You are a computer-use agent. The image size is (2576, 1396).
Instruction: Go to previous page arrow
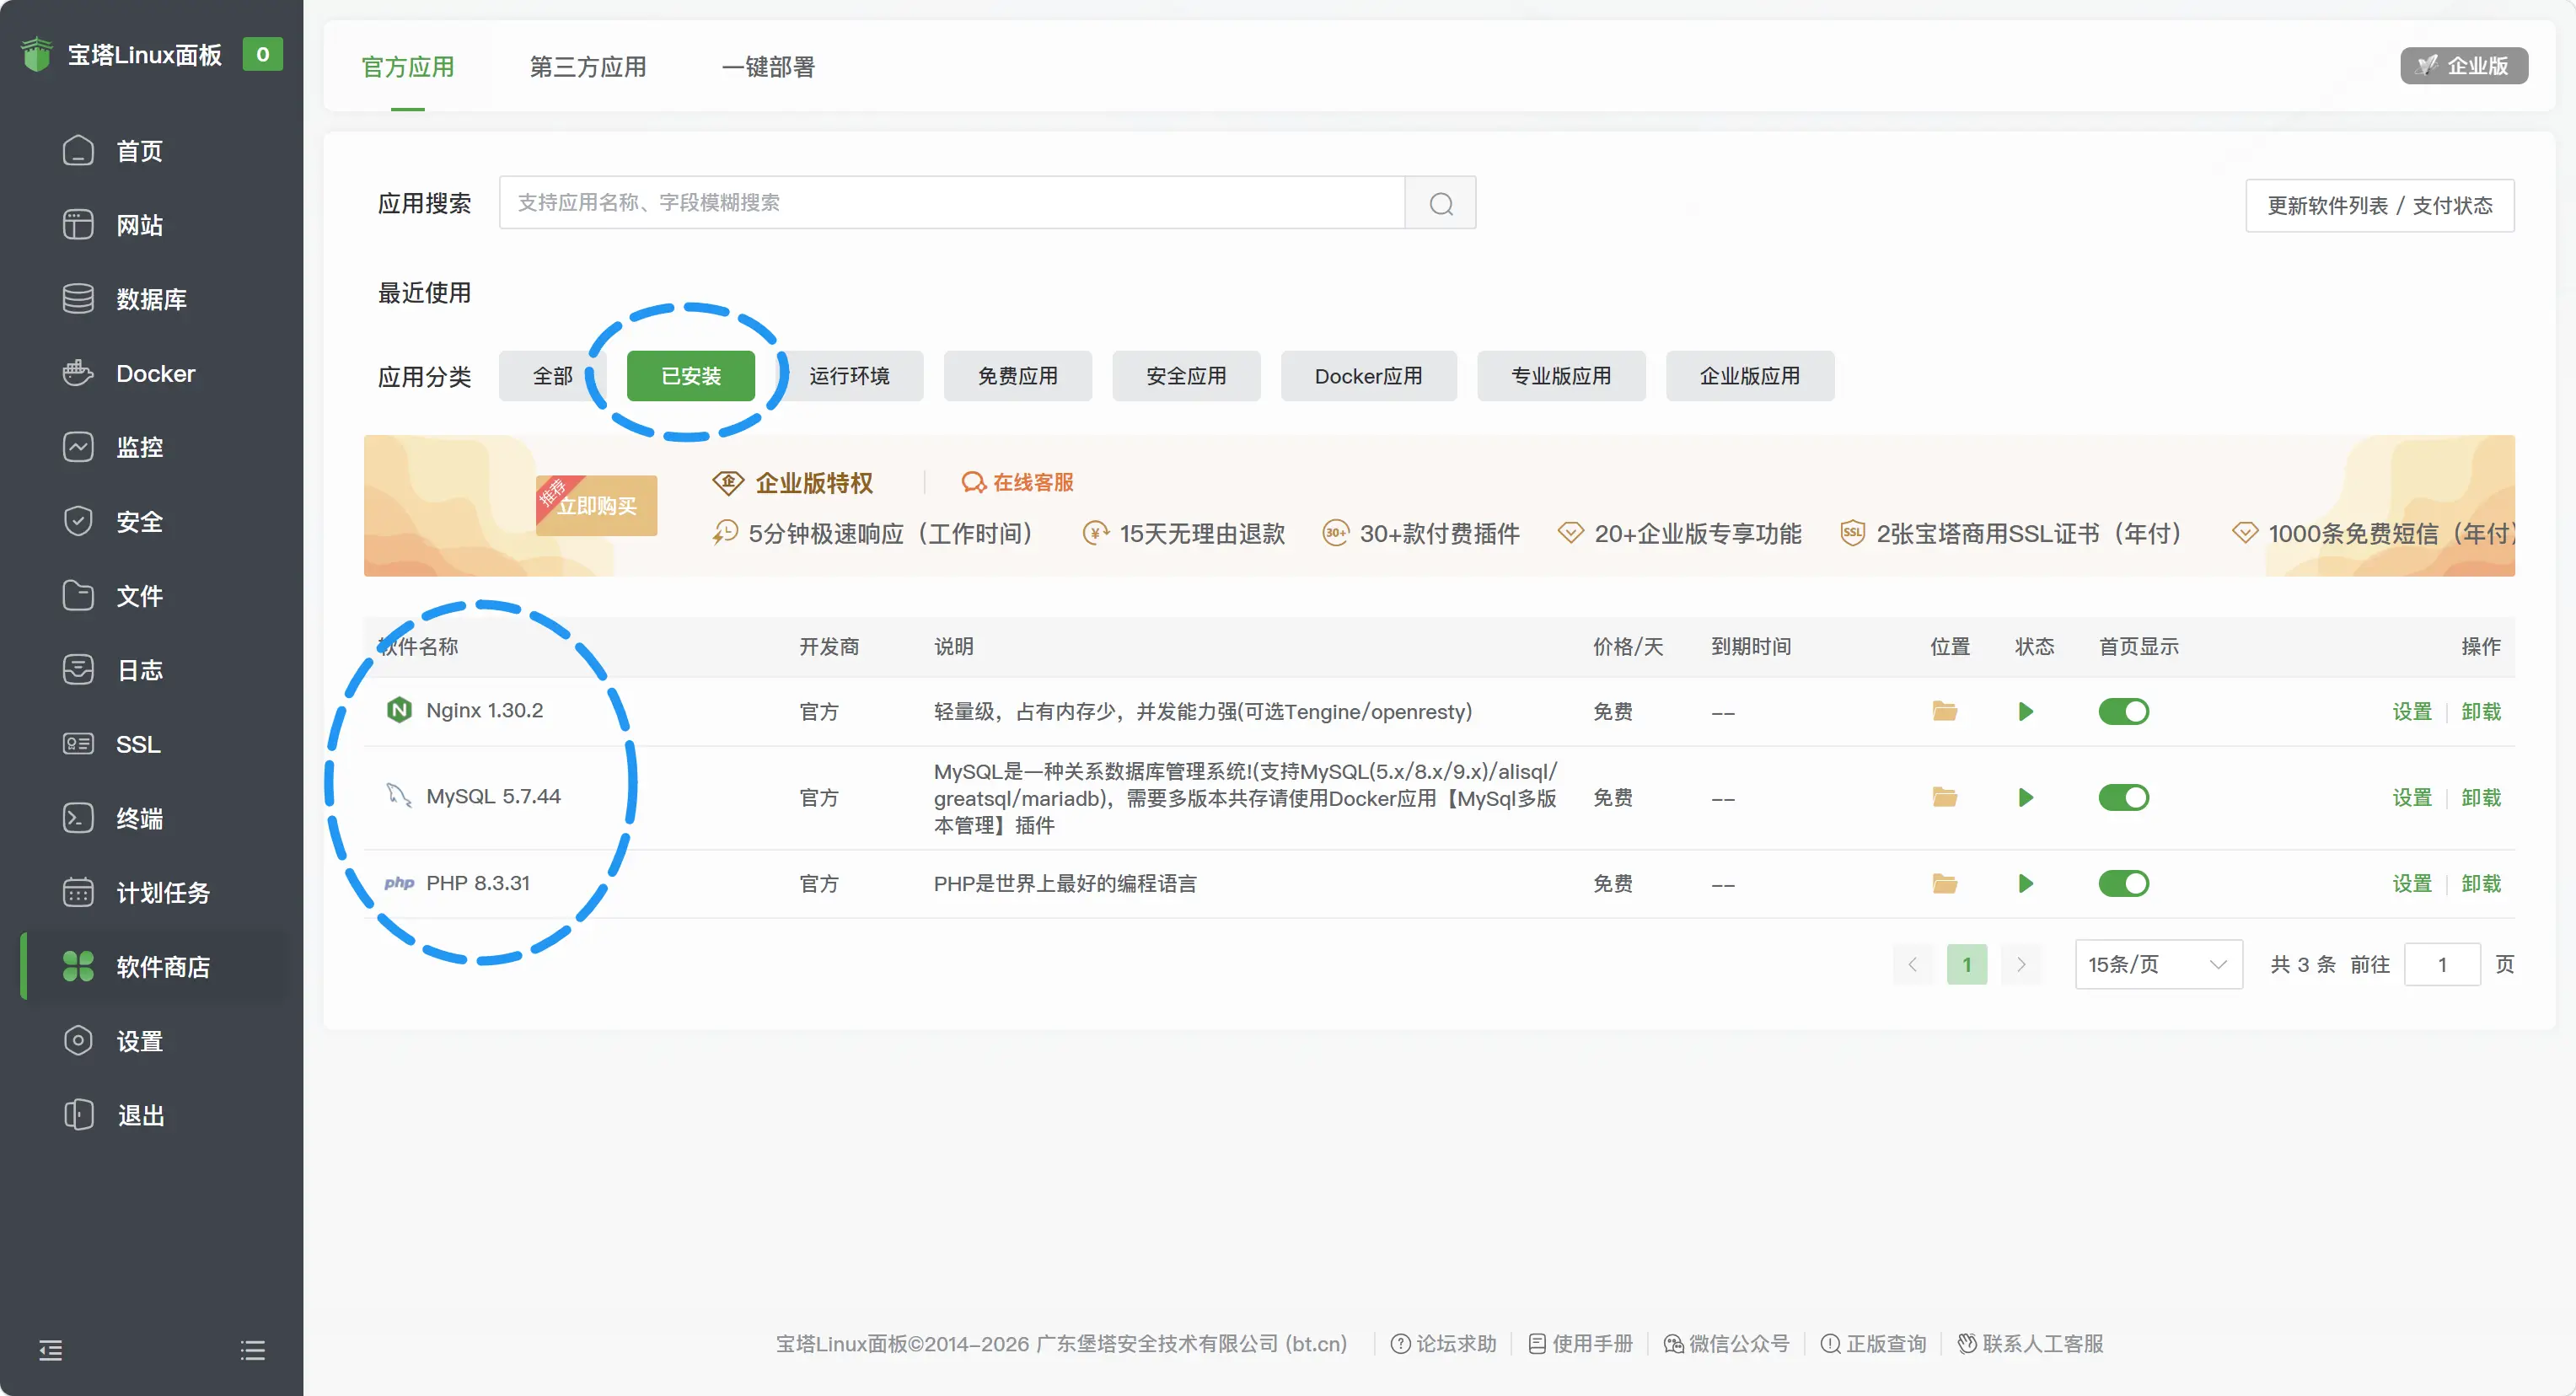tap(1913, 964)
